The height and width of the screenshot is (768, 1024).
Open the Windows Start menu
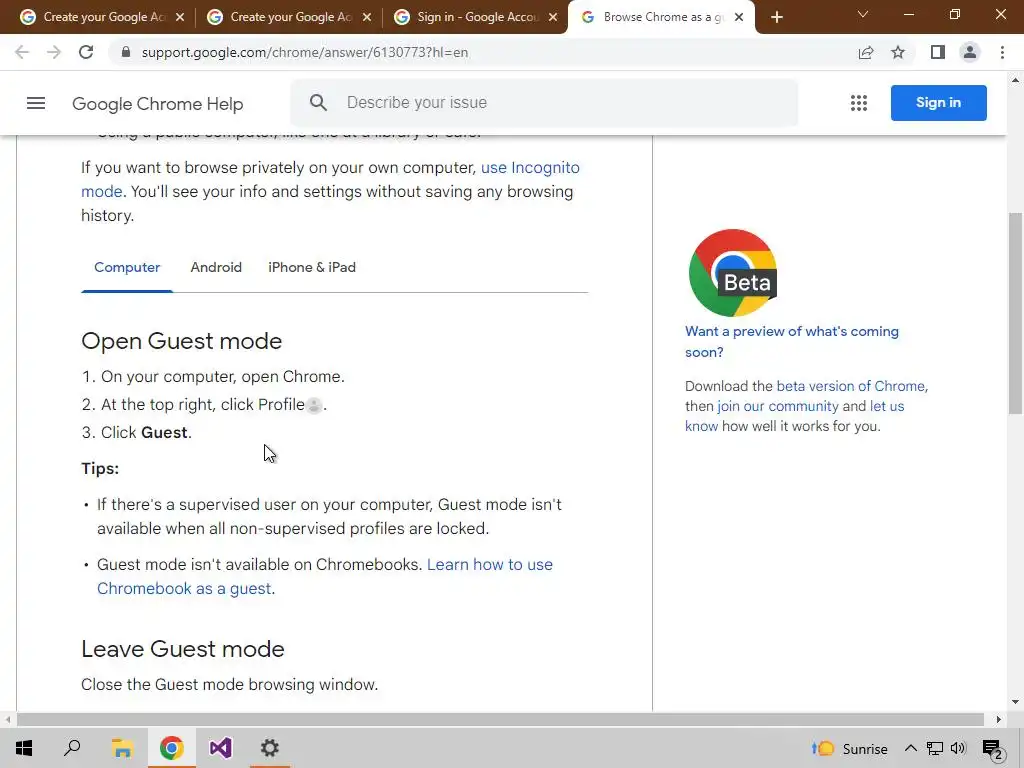24,748
